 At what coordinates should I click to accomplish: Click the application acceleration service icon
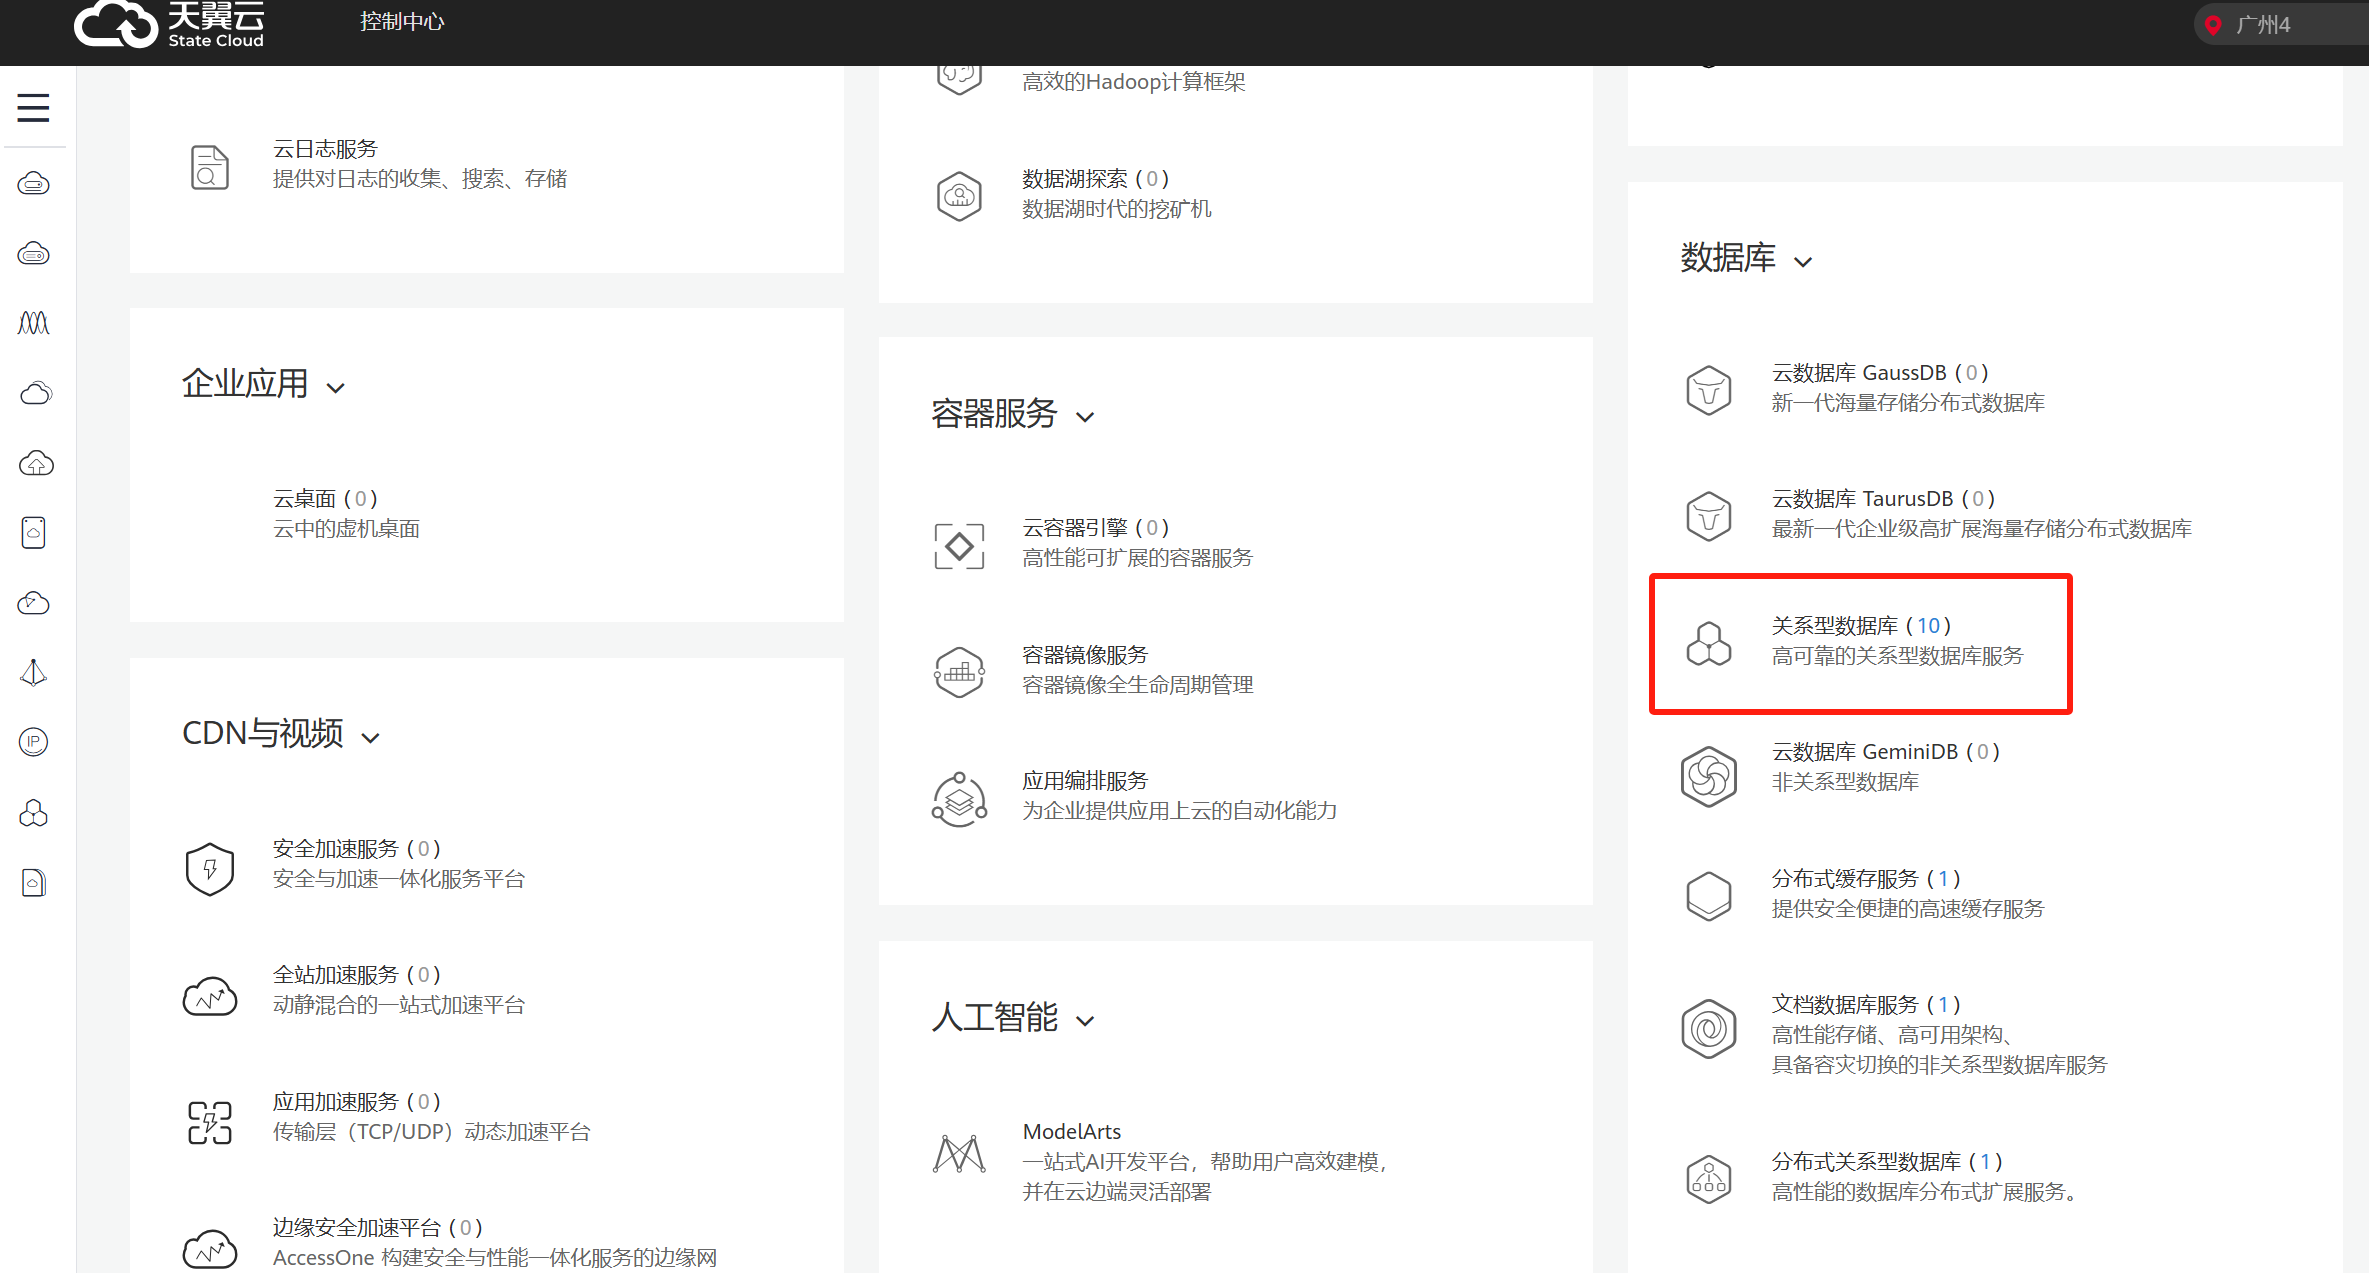pos(209,1122)
